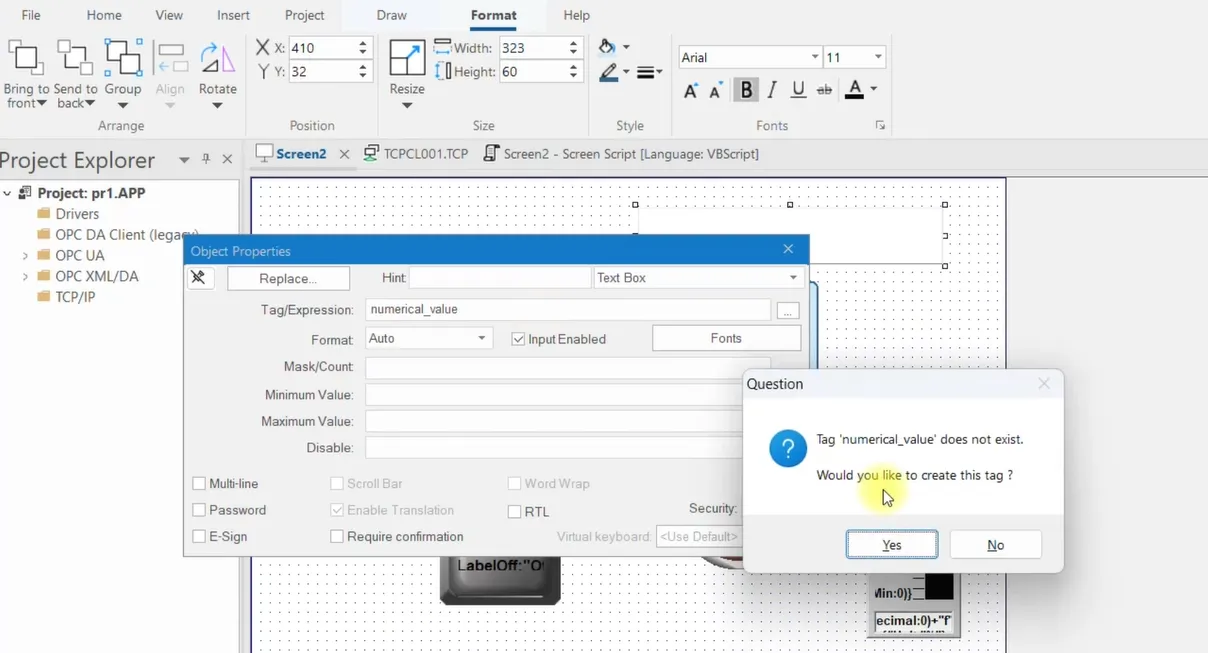
Task: Open the TCPCL001.TCP document tab
Action: [416, 154]
